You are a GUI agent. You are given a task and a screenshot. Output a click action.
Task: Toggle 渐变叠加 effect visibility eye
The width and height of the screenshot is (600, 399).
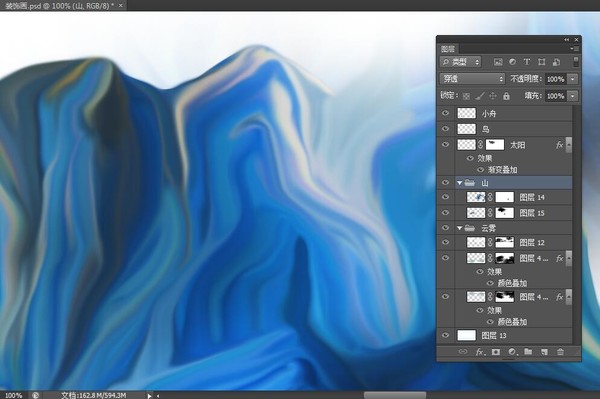click(481, 169)
